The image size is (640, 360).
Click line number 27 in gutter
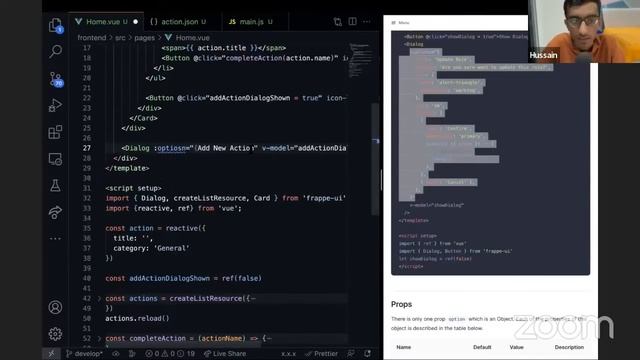click(x=87, y=148)
